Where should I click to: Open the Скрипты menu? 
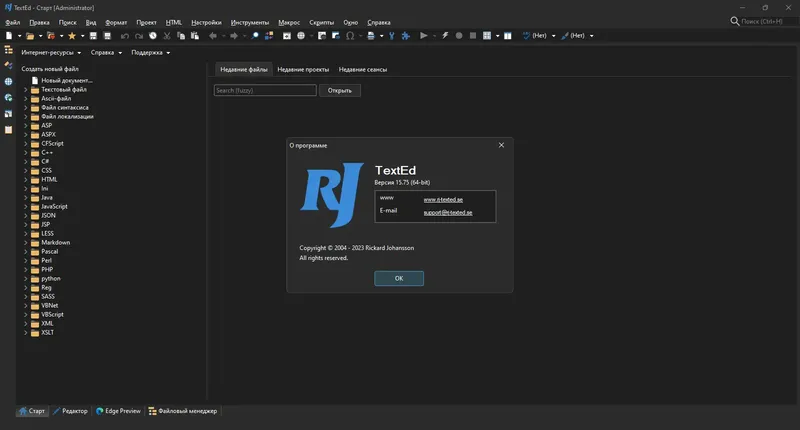pos(321,22)
